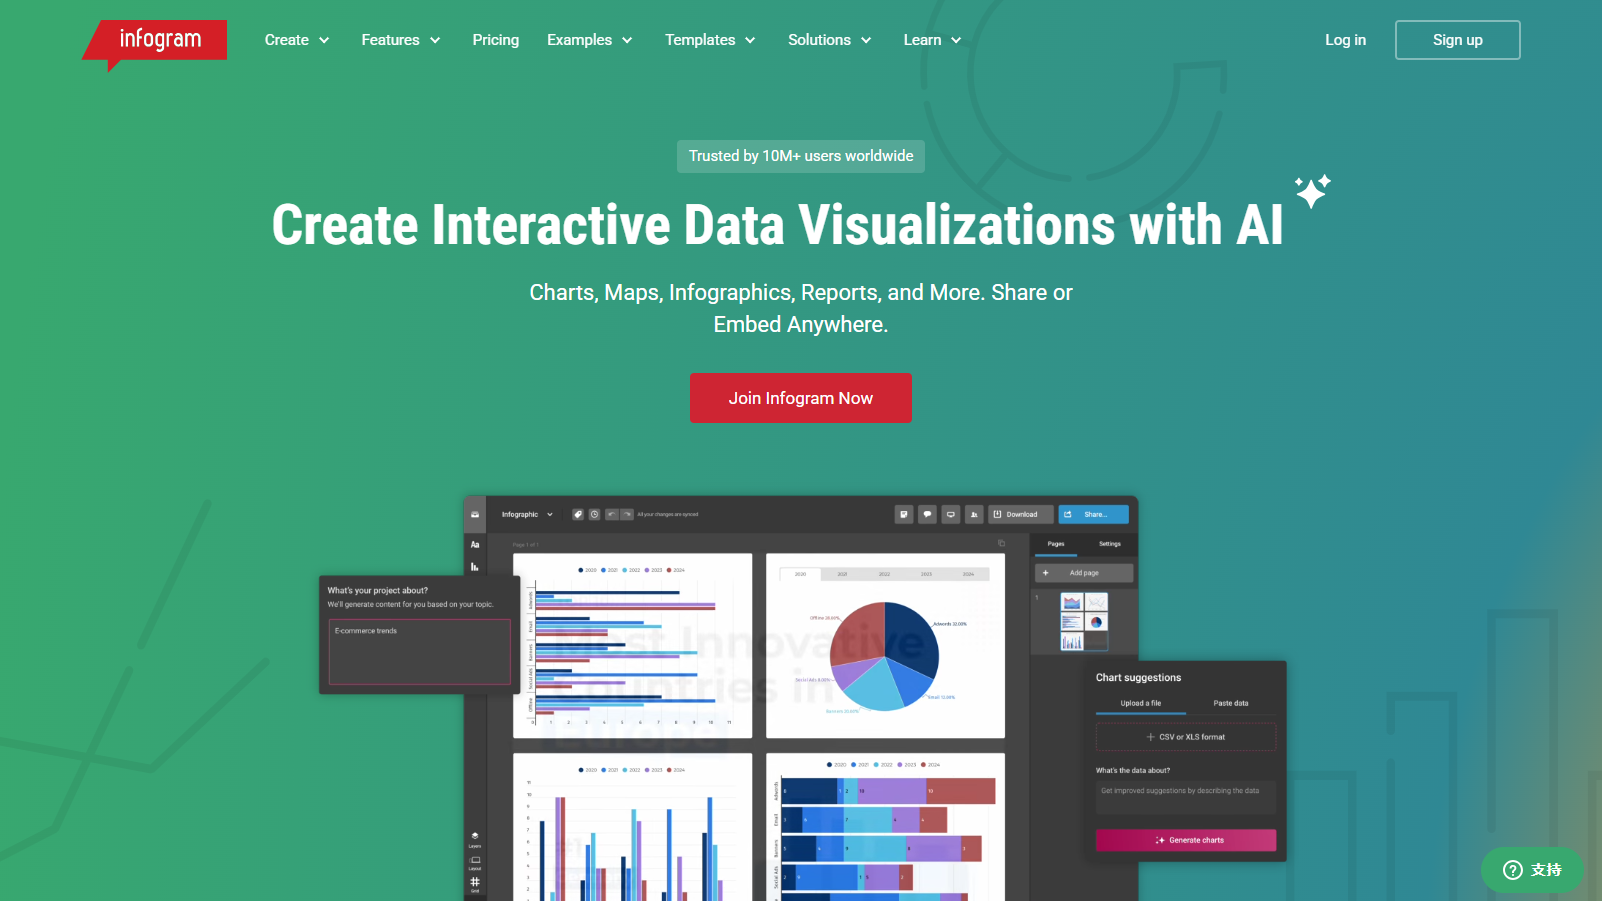Open the Templates dropdown
1602x901 pixels.
tap(710, 40)
